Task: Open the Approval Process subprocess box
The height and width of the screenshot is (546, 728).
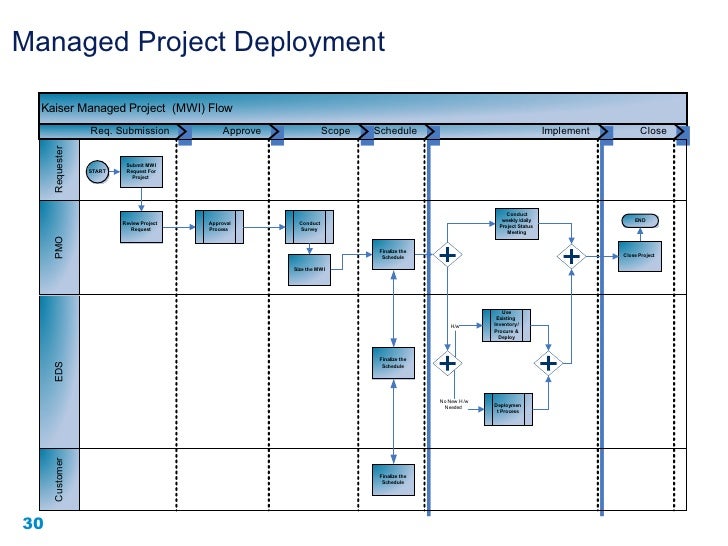Action: pos(219,227)
